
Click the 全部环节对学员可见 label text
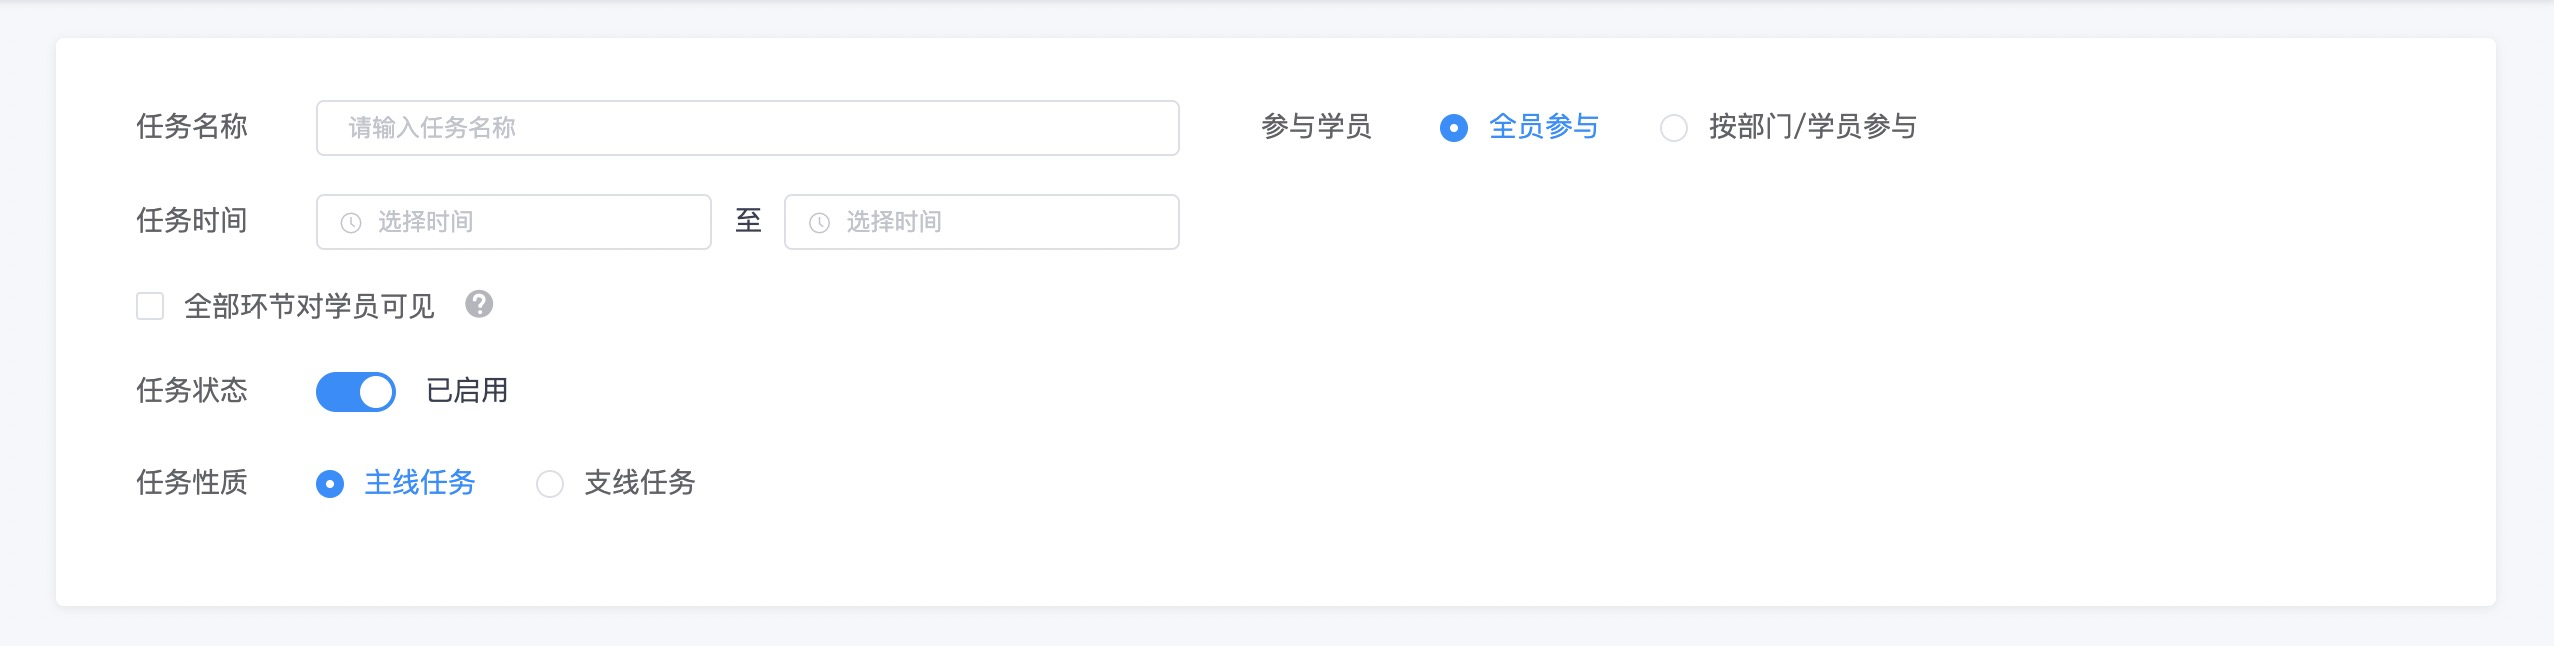click(x=309, y=306)
